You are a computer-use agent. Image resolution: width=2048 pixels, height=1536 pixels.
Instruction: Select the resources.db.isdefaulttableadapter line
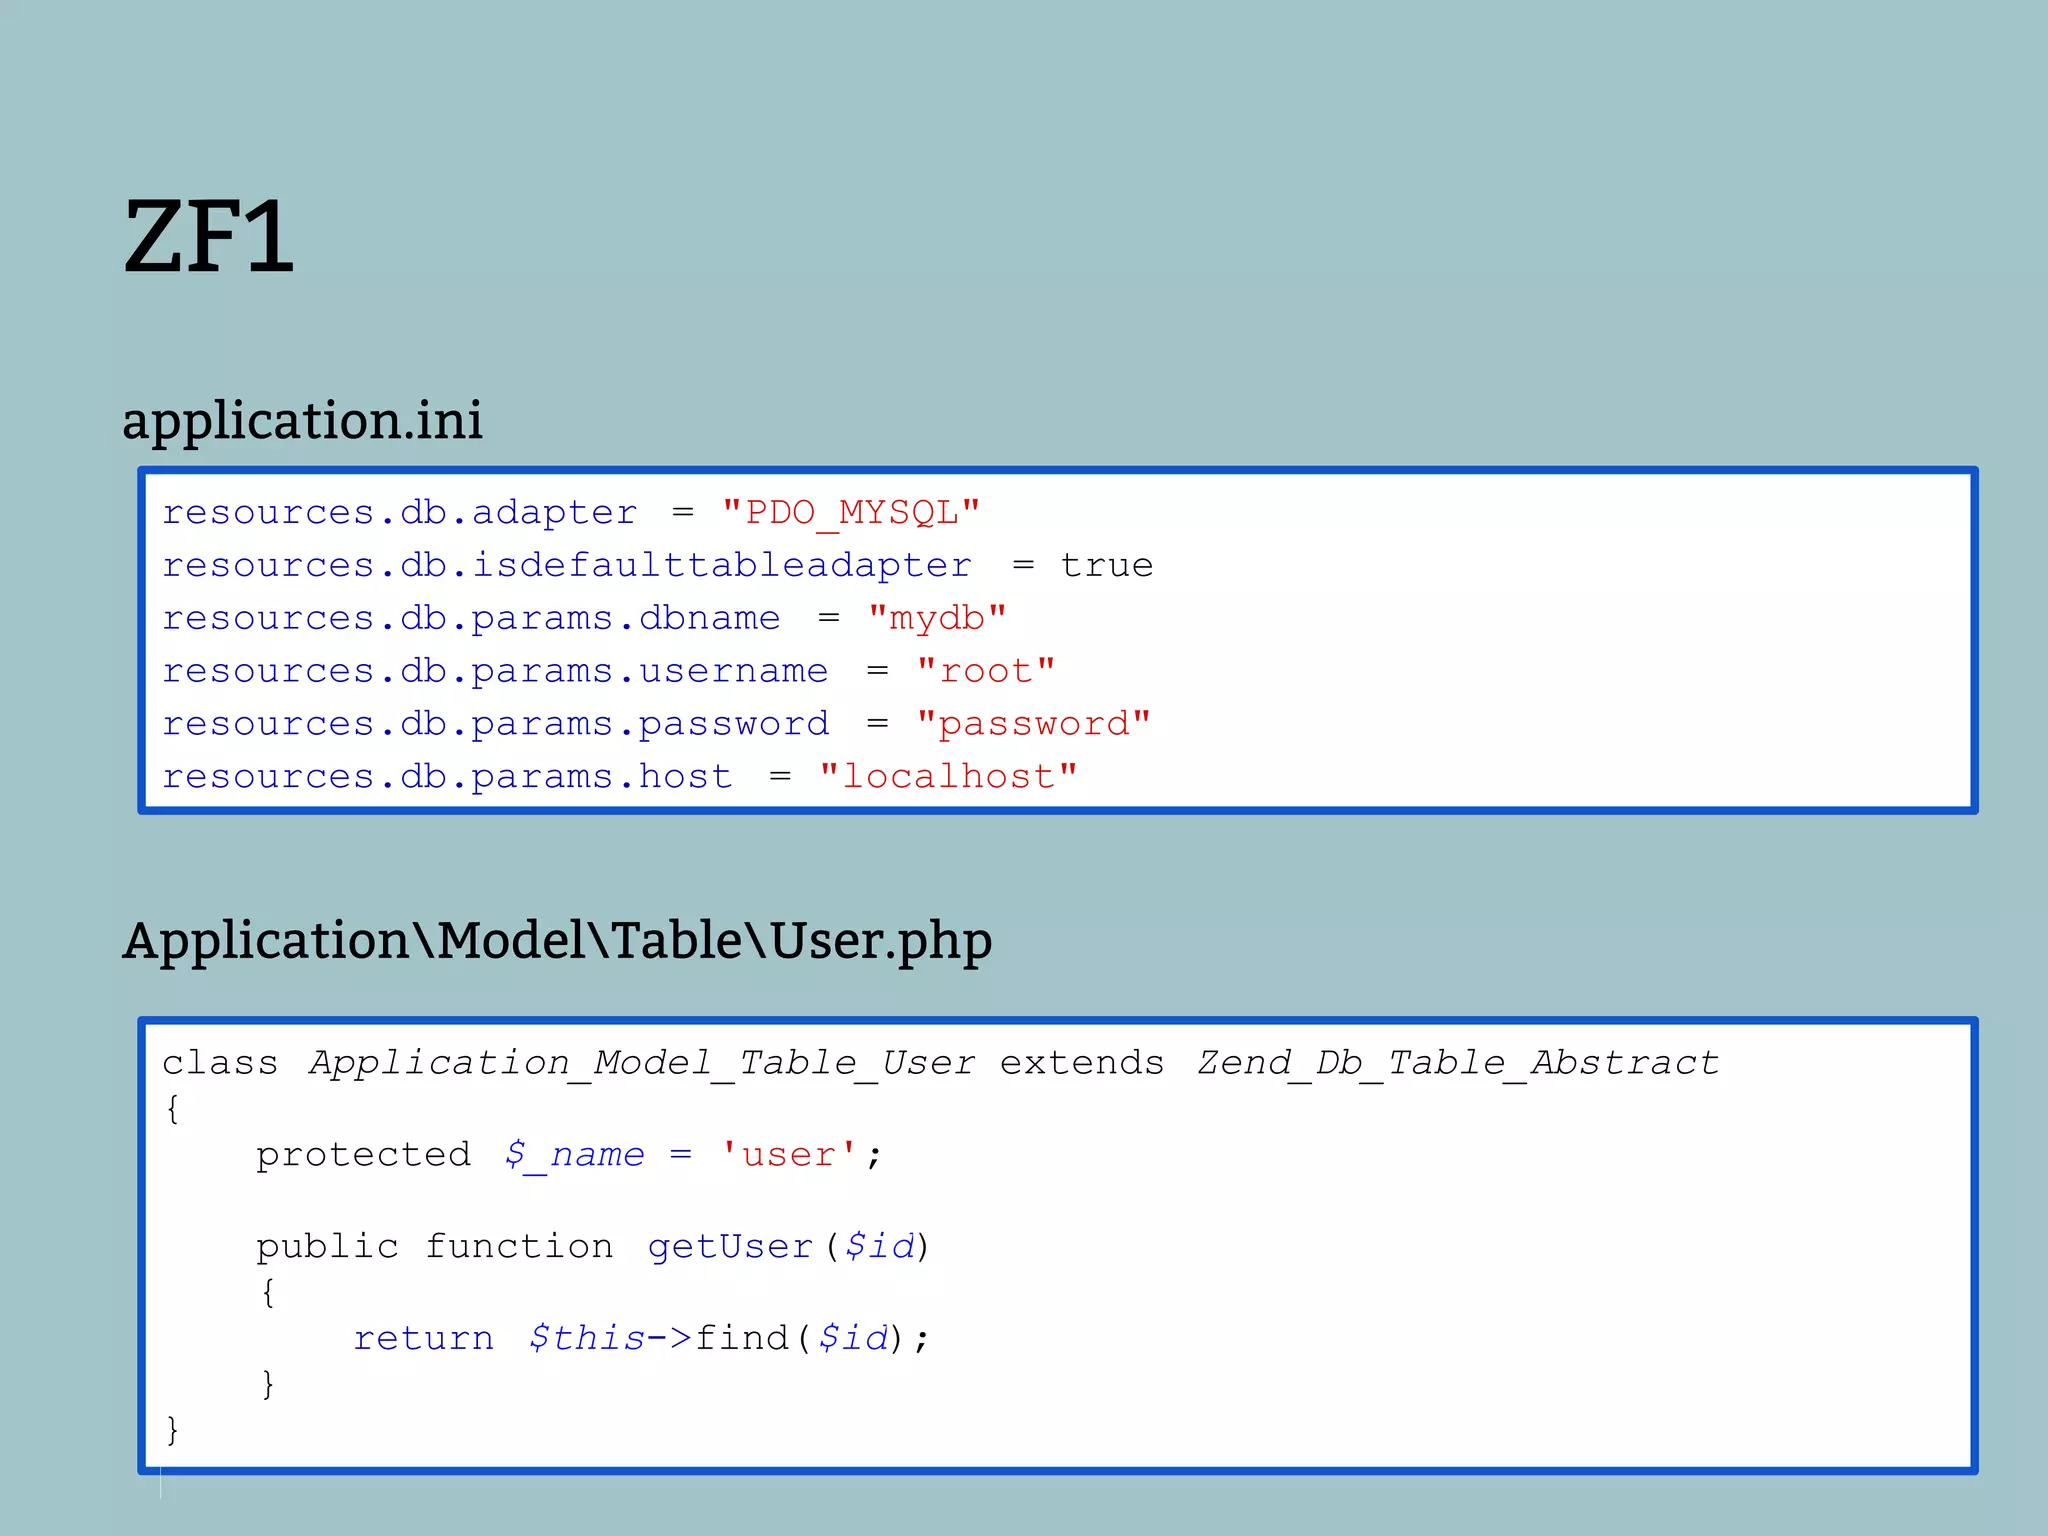[x=657, y=566]
